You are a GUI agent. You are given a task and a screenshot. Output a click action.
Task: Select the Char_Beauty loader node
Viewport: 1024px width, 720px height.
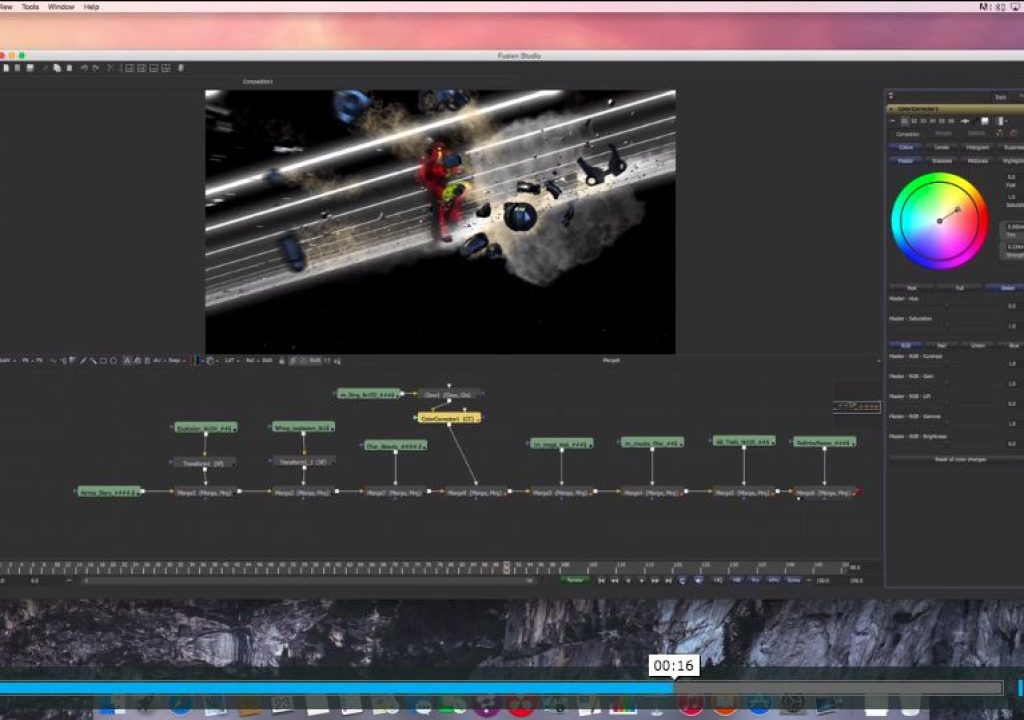click(396, 446)
